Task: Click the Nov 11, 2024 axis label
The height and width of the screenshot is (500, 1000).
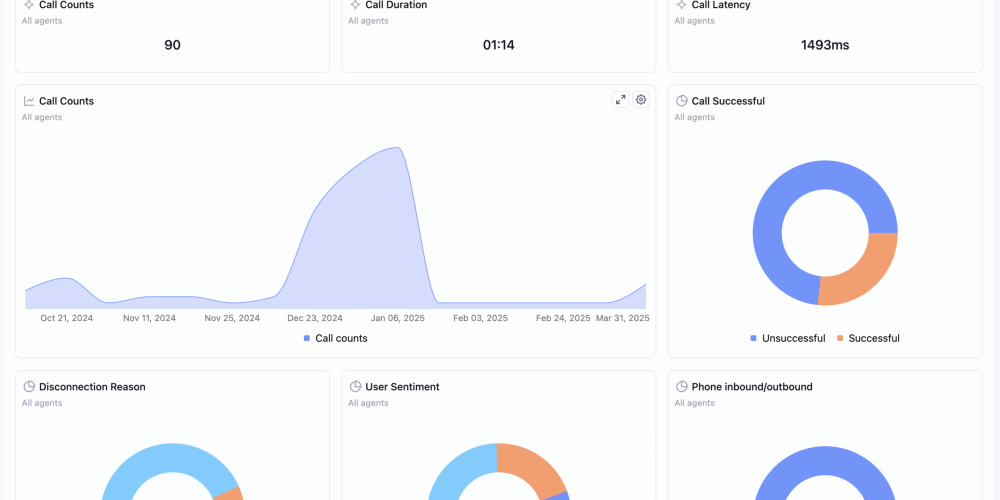Action: (149, 318)
